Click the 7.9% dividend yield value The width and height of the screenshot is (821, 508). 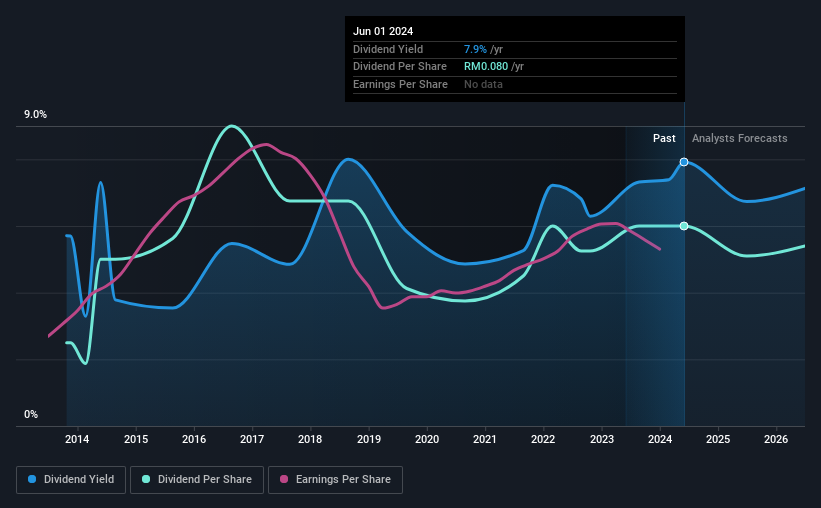475,49
